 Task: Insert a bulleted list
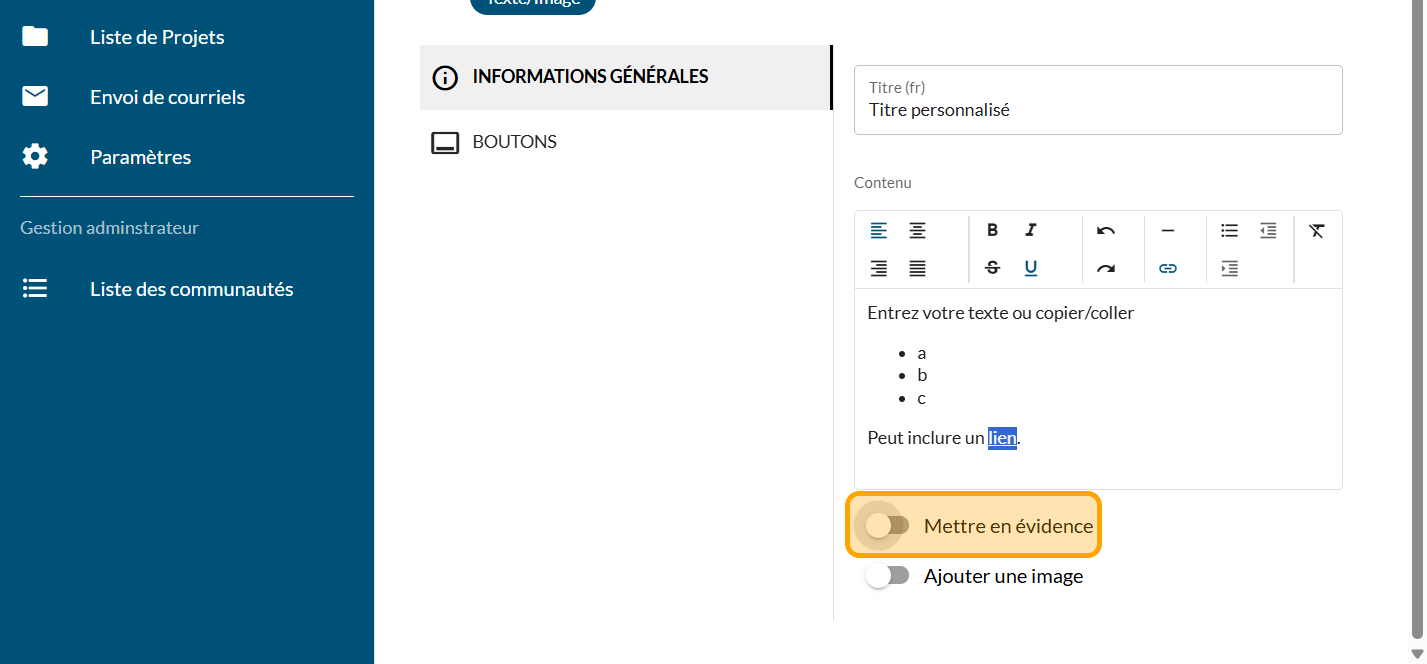click(x=1229, y=230)
